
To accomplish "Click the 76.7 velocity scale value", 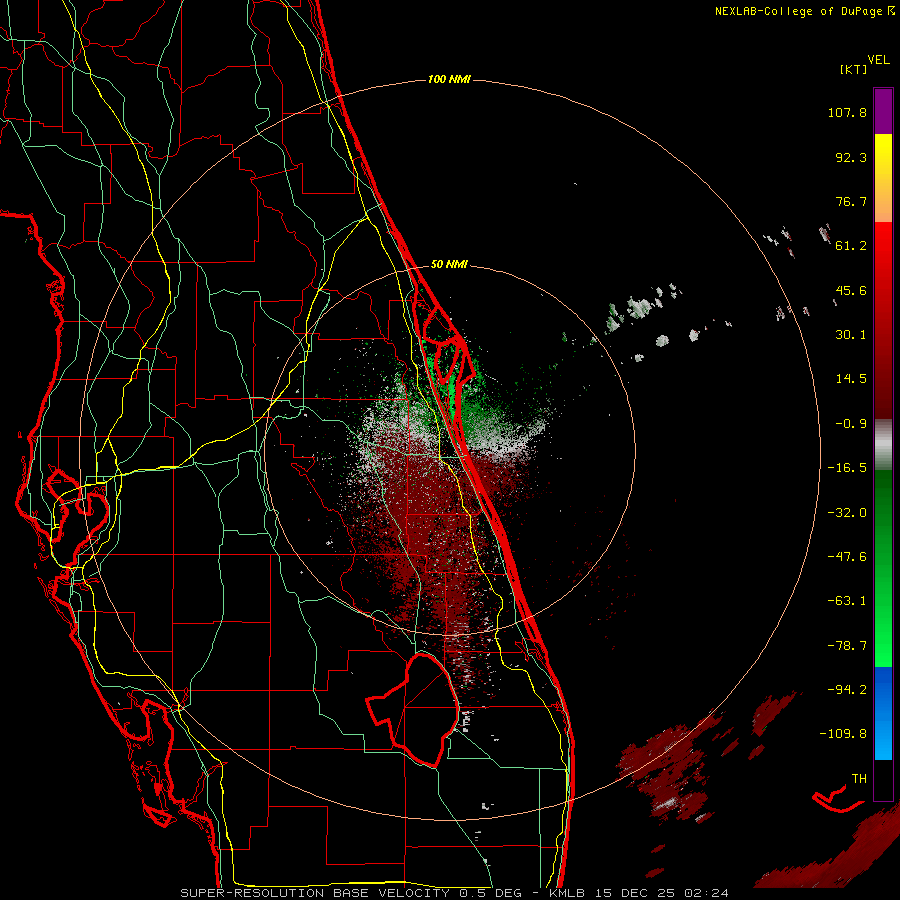I will [851, 201].
